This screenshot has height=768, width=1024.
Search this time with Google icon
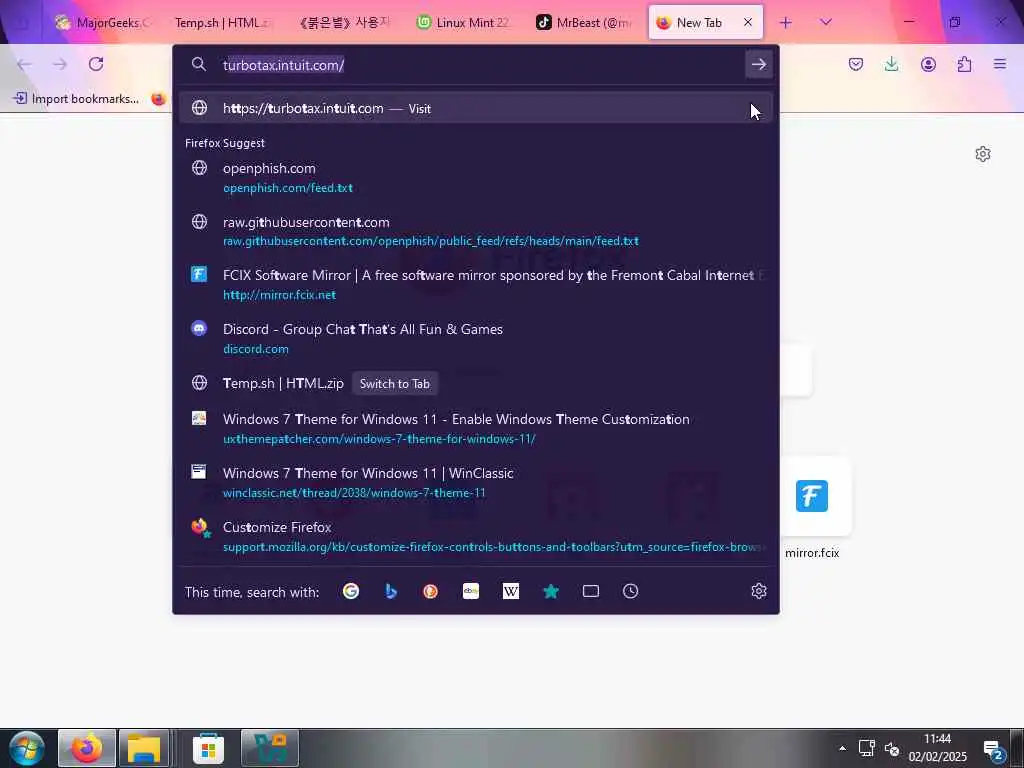point(351,591)
